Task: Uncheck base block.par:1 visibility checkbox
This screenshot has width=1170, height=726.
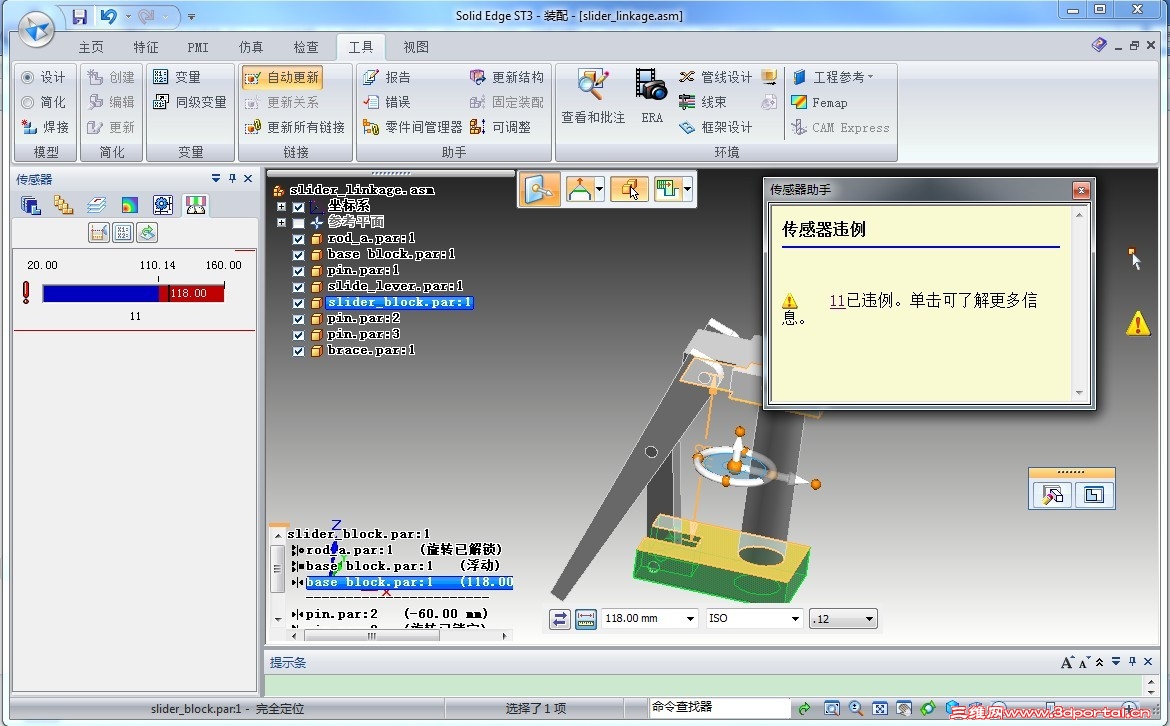Action: point(298,254)
